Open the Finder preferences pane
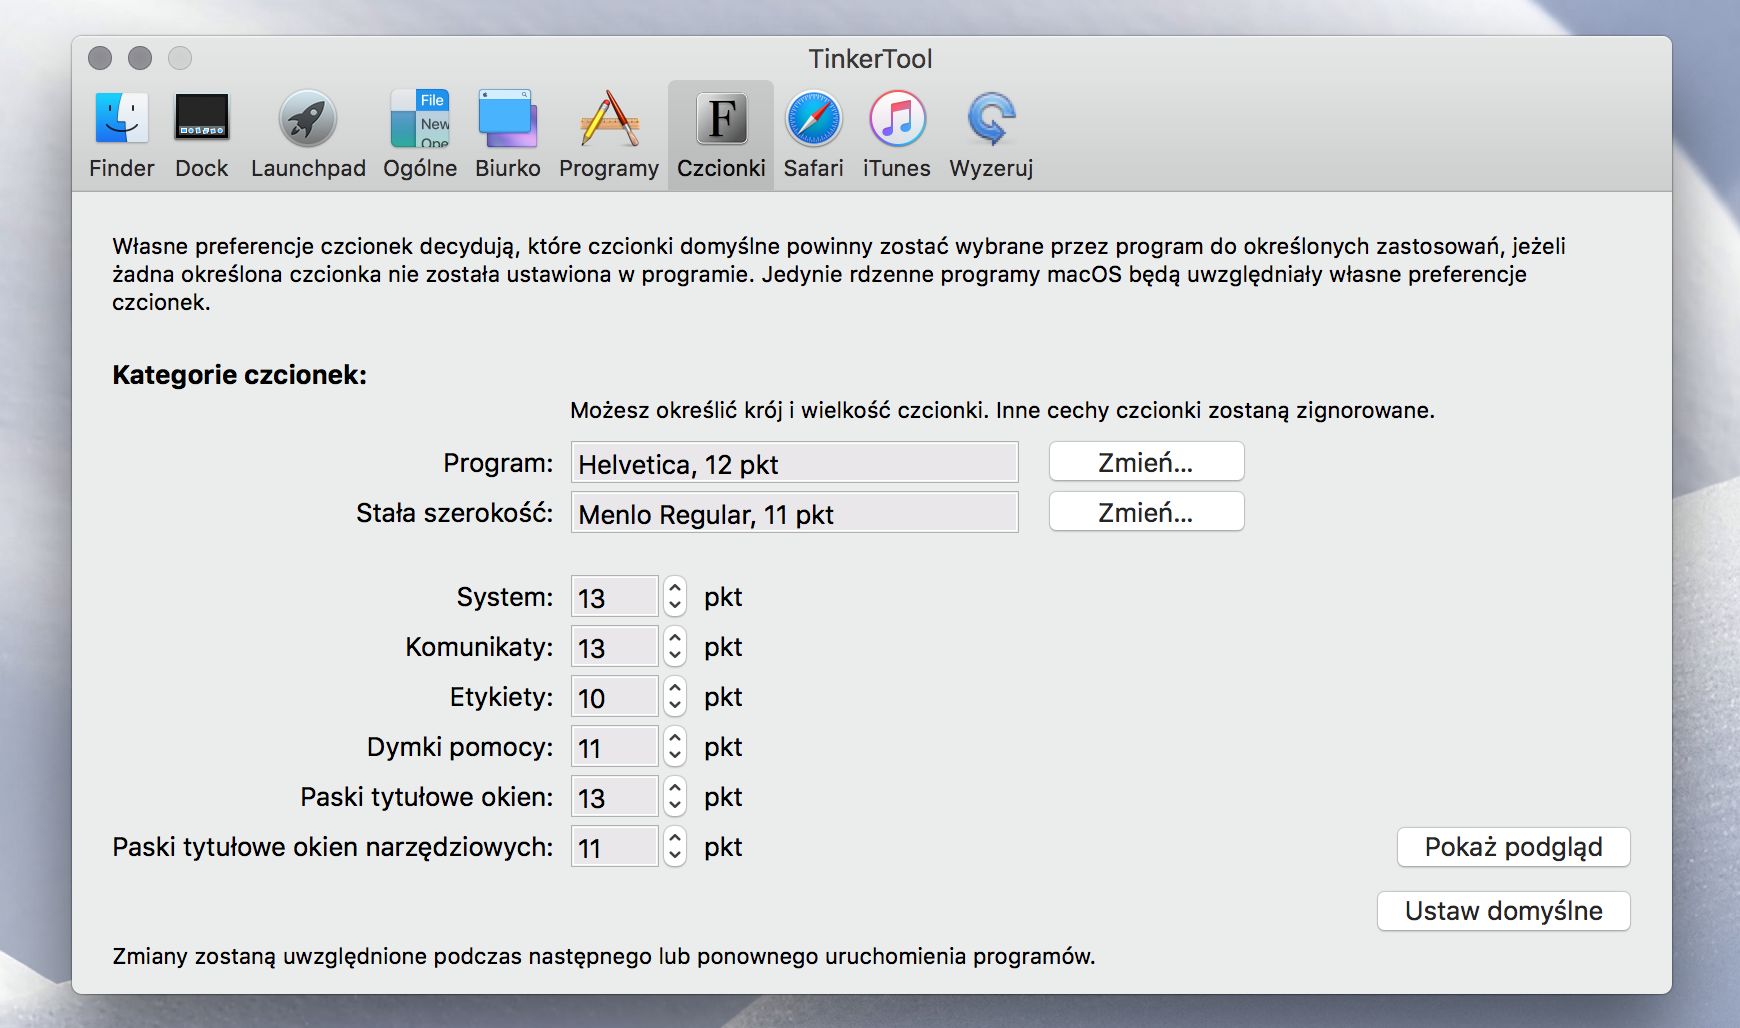1740x1028 pixels. point(122,135)
